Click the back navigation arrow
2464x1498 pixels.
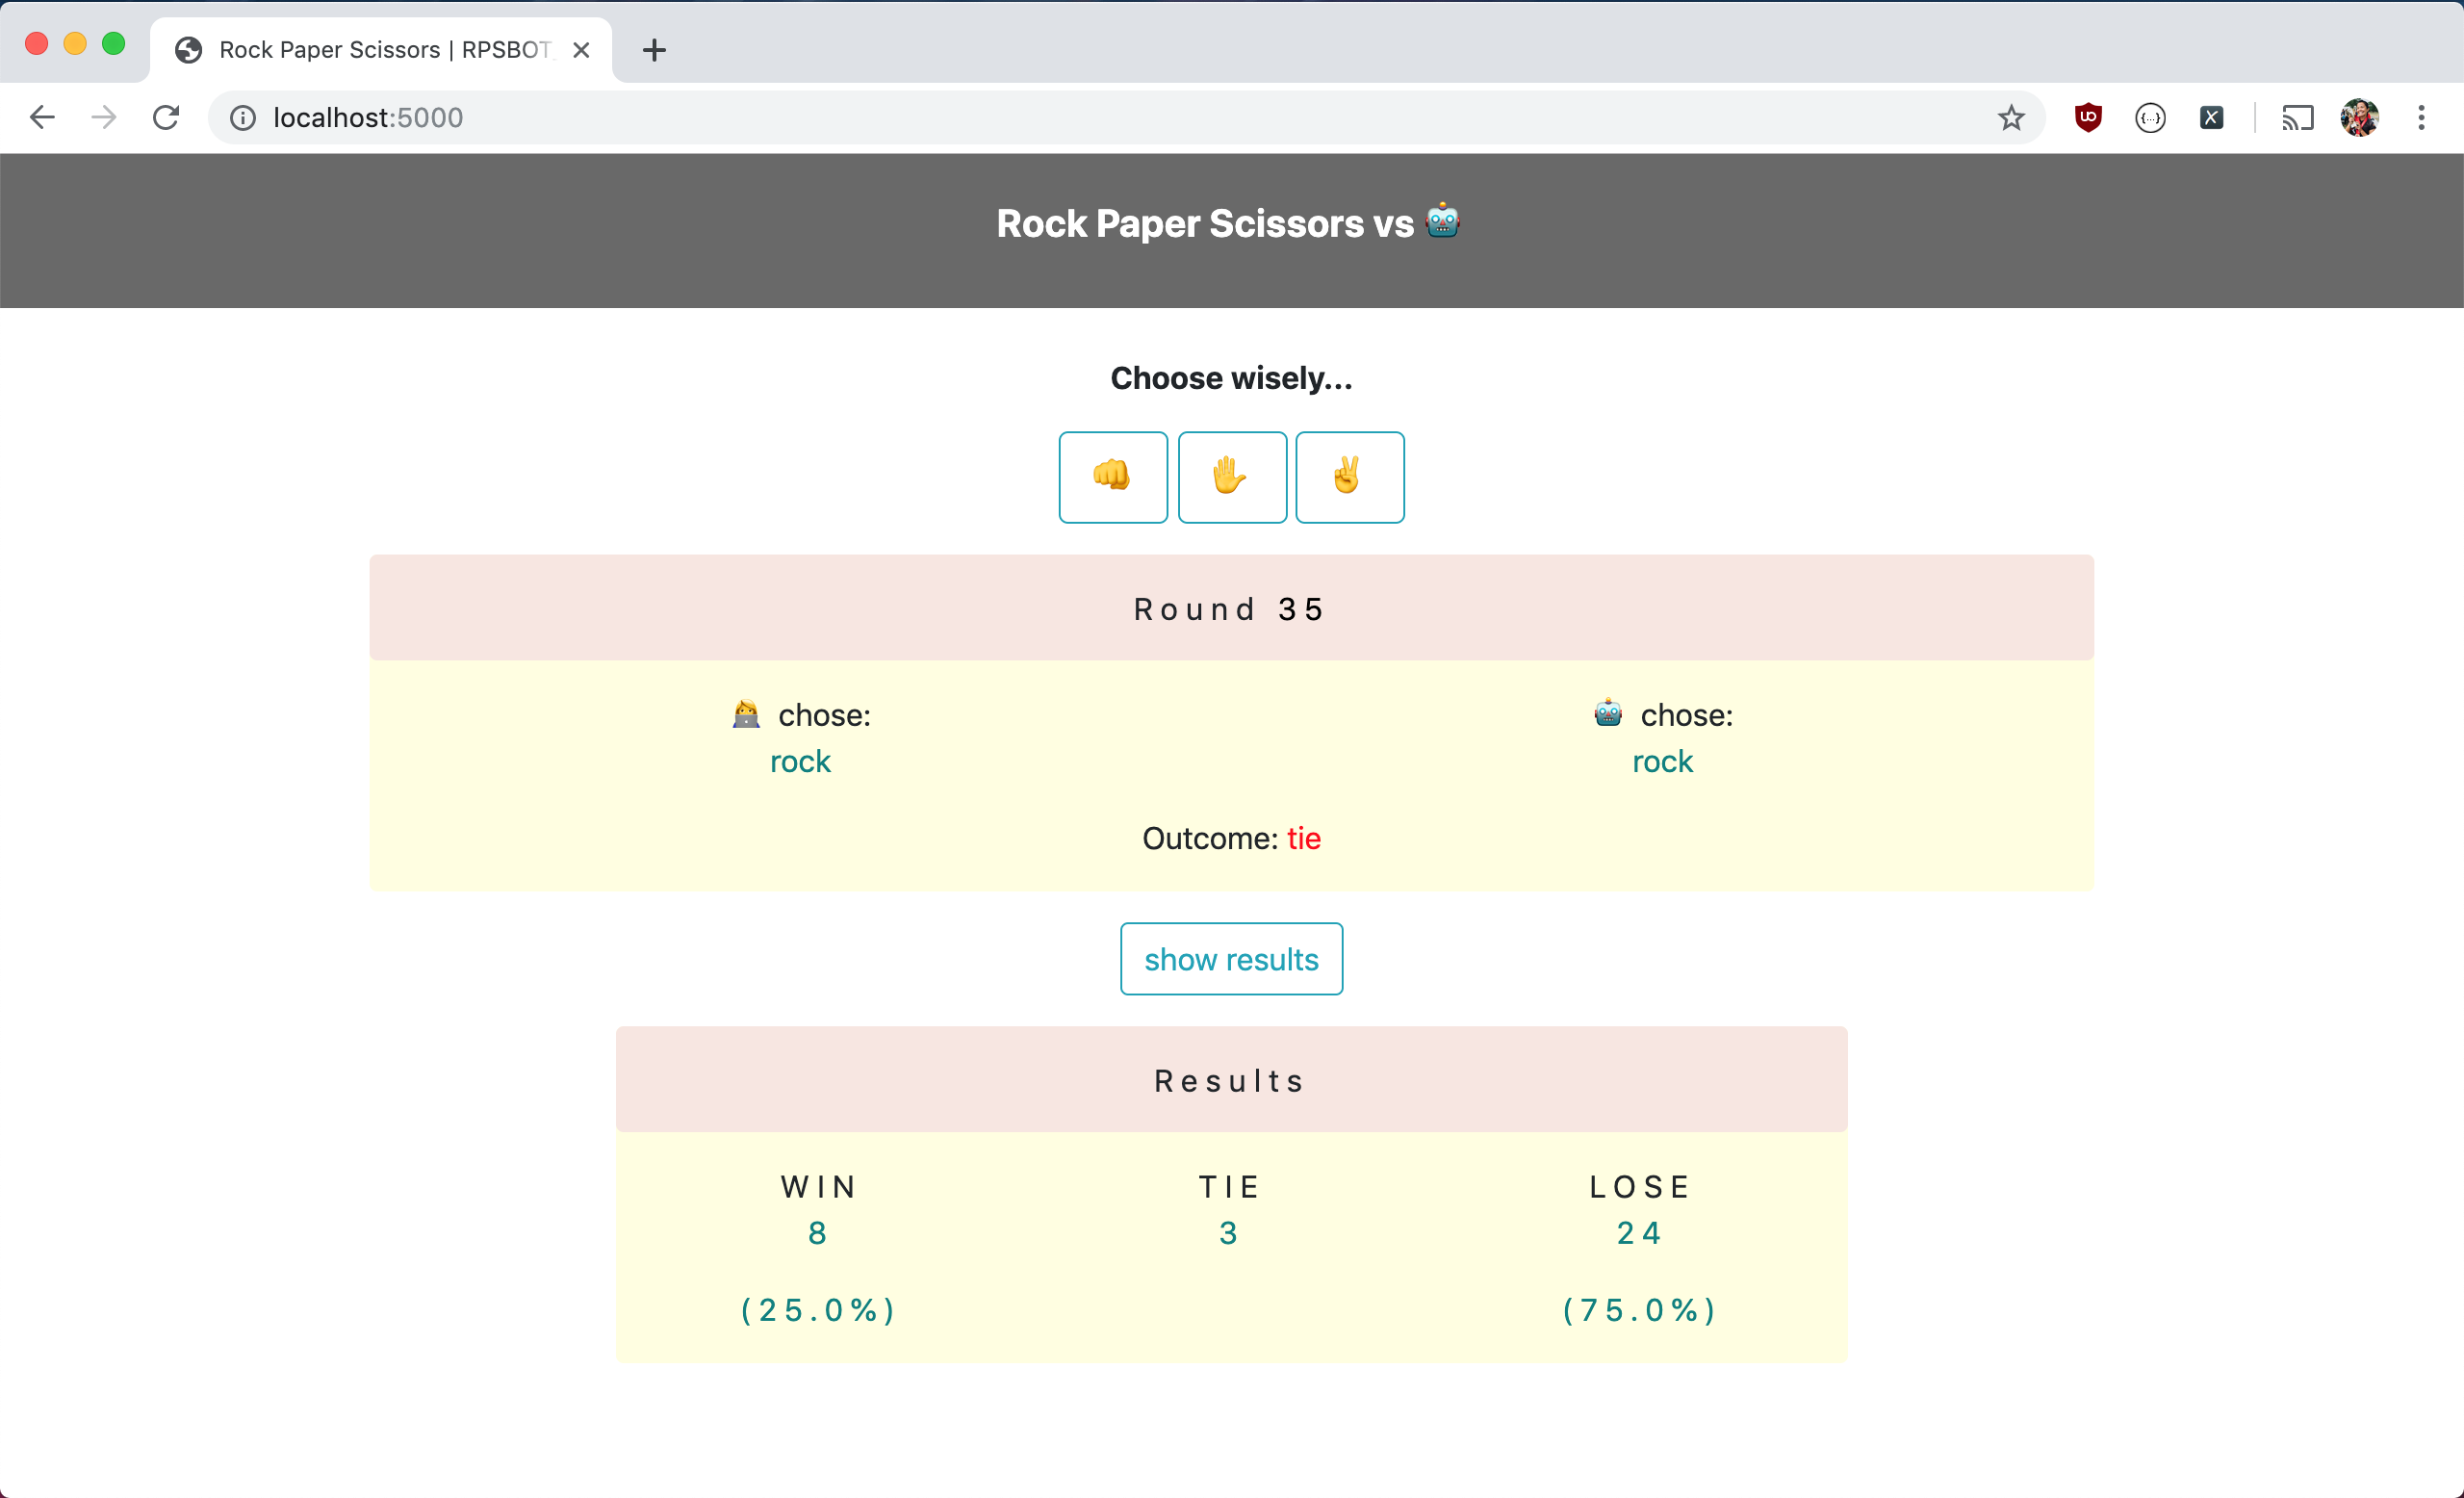pos(42,118)
